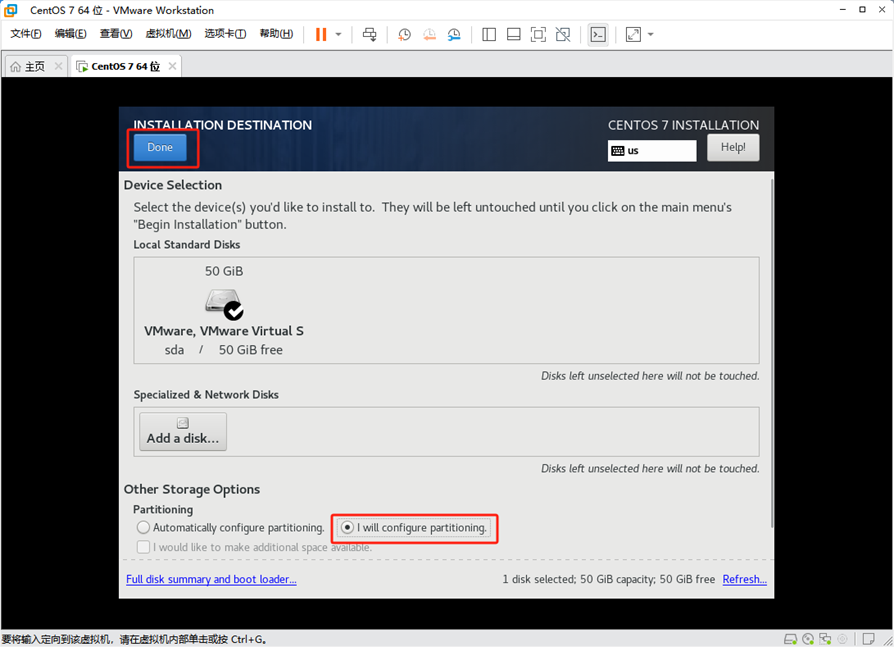Image resolution: width=894 pixels, height=647 pixels.
Task: Check make additional space available option
Action: (x=254, y=547)
